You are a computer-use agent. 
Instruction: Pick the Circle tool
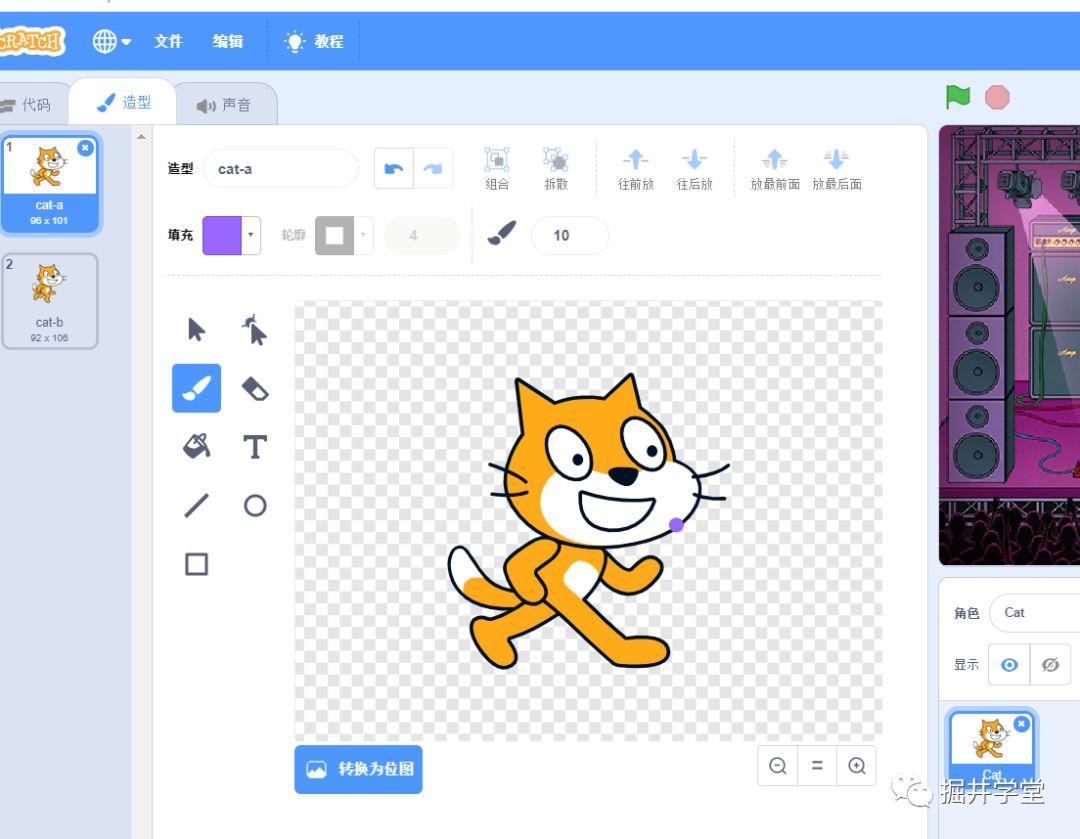click(x=255, y=505)
